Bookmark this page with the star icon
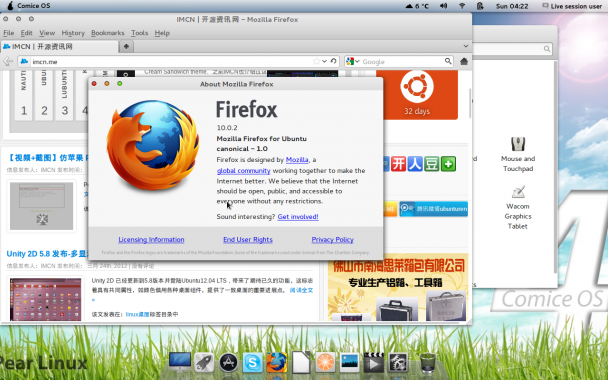The image size is (608, 380). (x=316, y=61)
